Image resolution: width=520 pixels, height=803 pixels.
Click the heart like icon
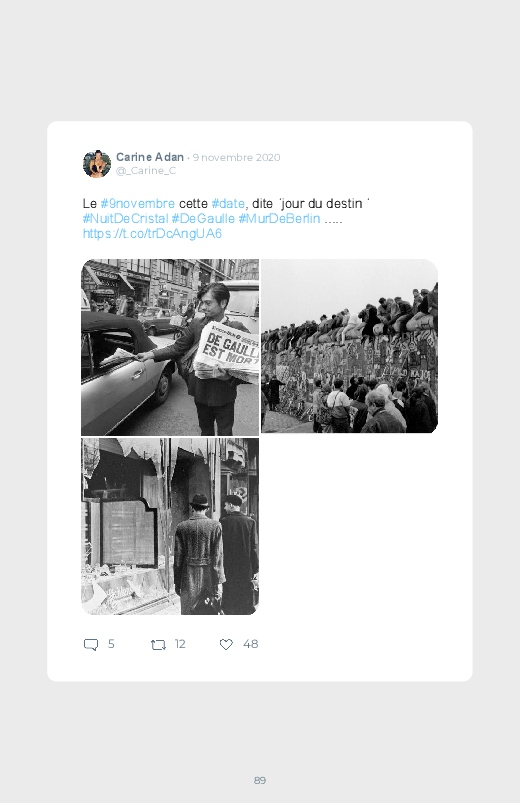click(226, 644)
